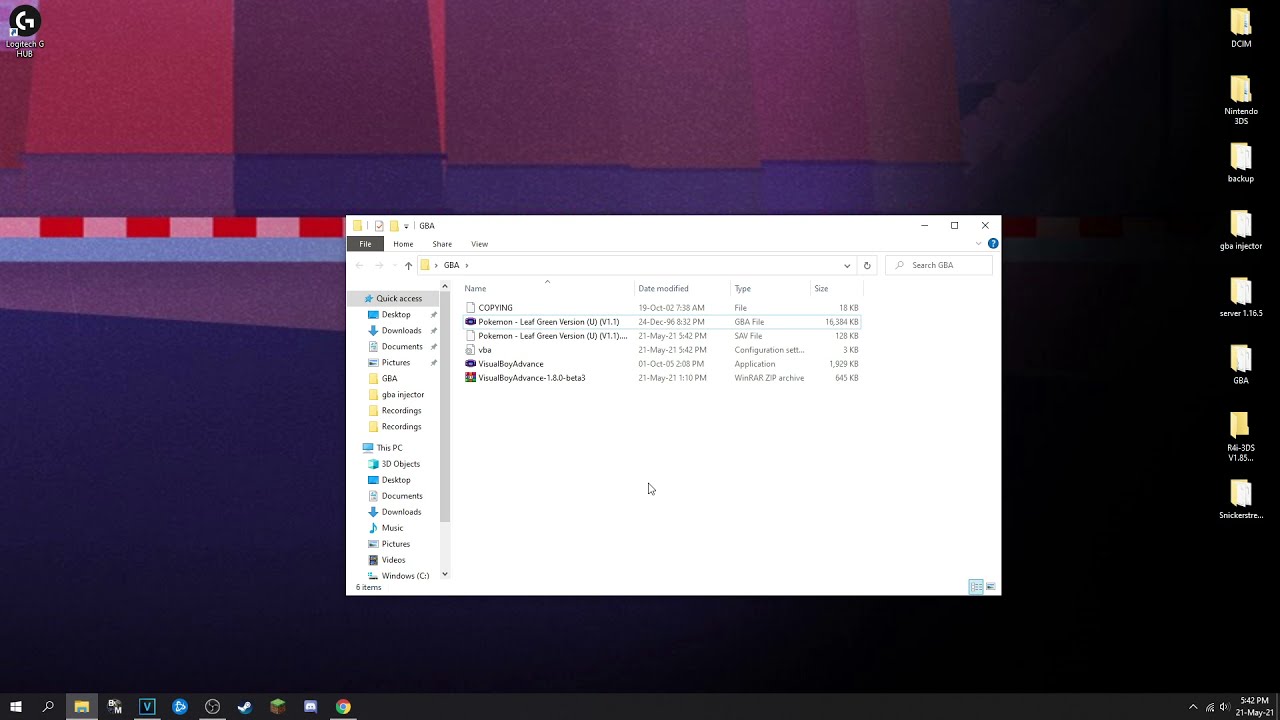Open Explorer help question mark icon
Viewport: 1280px width, 720px height.
(993, 243)
